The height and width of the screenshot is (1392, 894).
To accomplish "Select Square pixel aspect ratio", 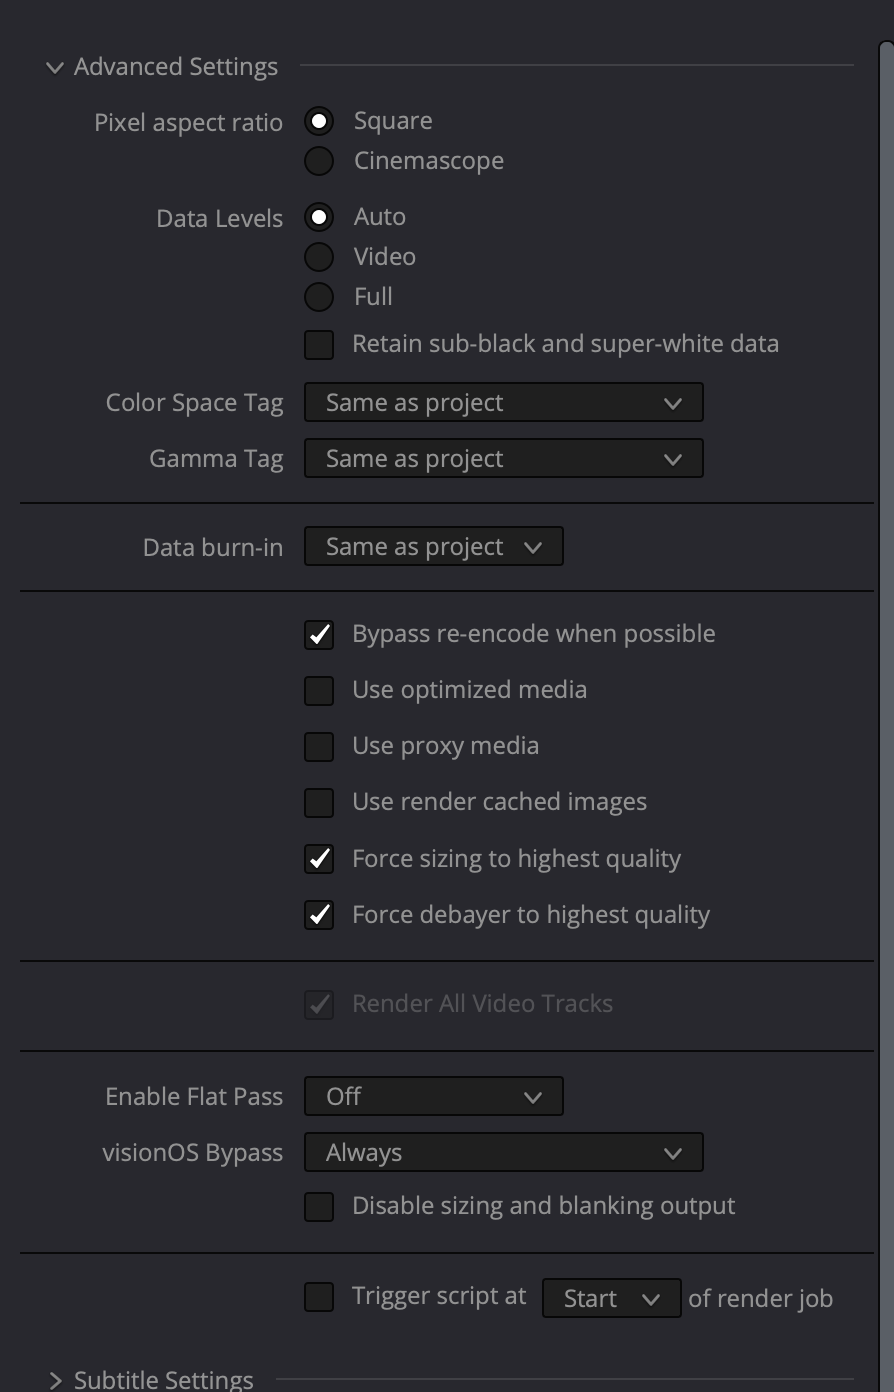I will click(x=319, y=122).
